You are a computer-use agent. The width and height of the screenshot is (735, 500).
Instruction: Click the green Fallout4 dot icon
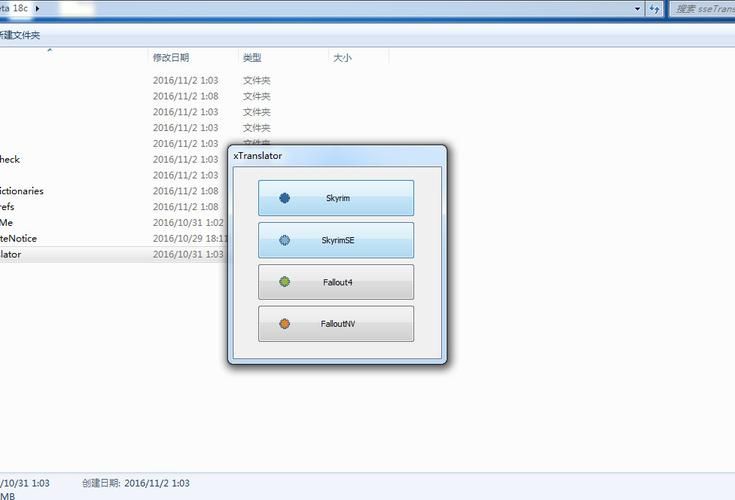[x=285, y=282]
